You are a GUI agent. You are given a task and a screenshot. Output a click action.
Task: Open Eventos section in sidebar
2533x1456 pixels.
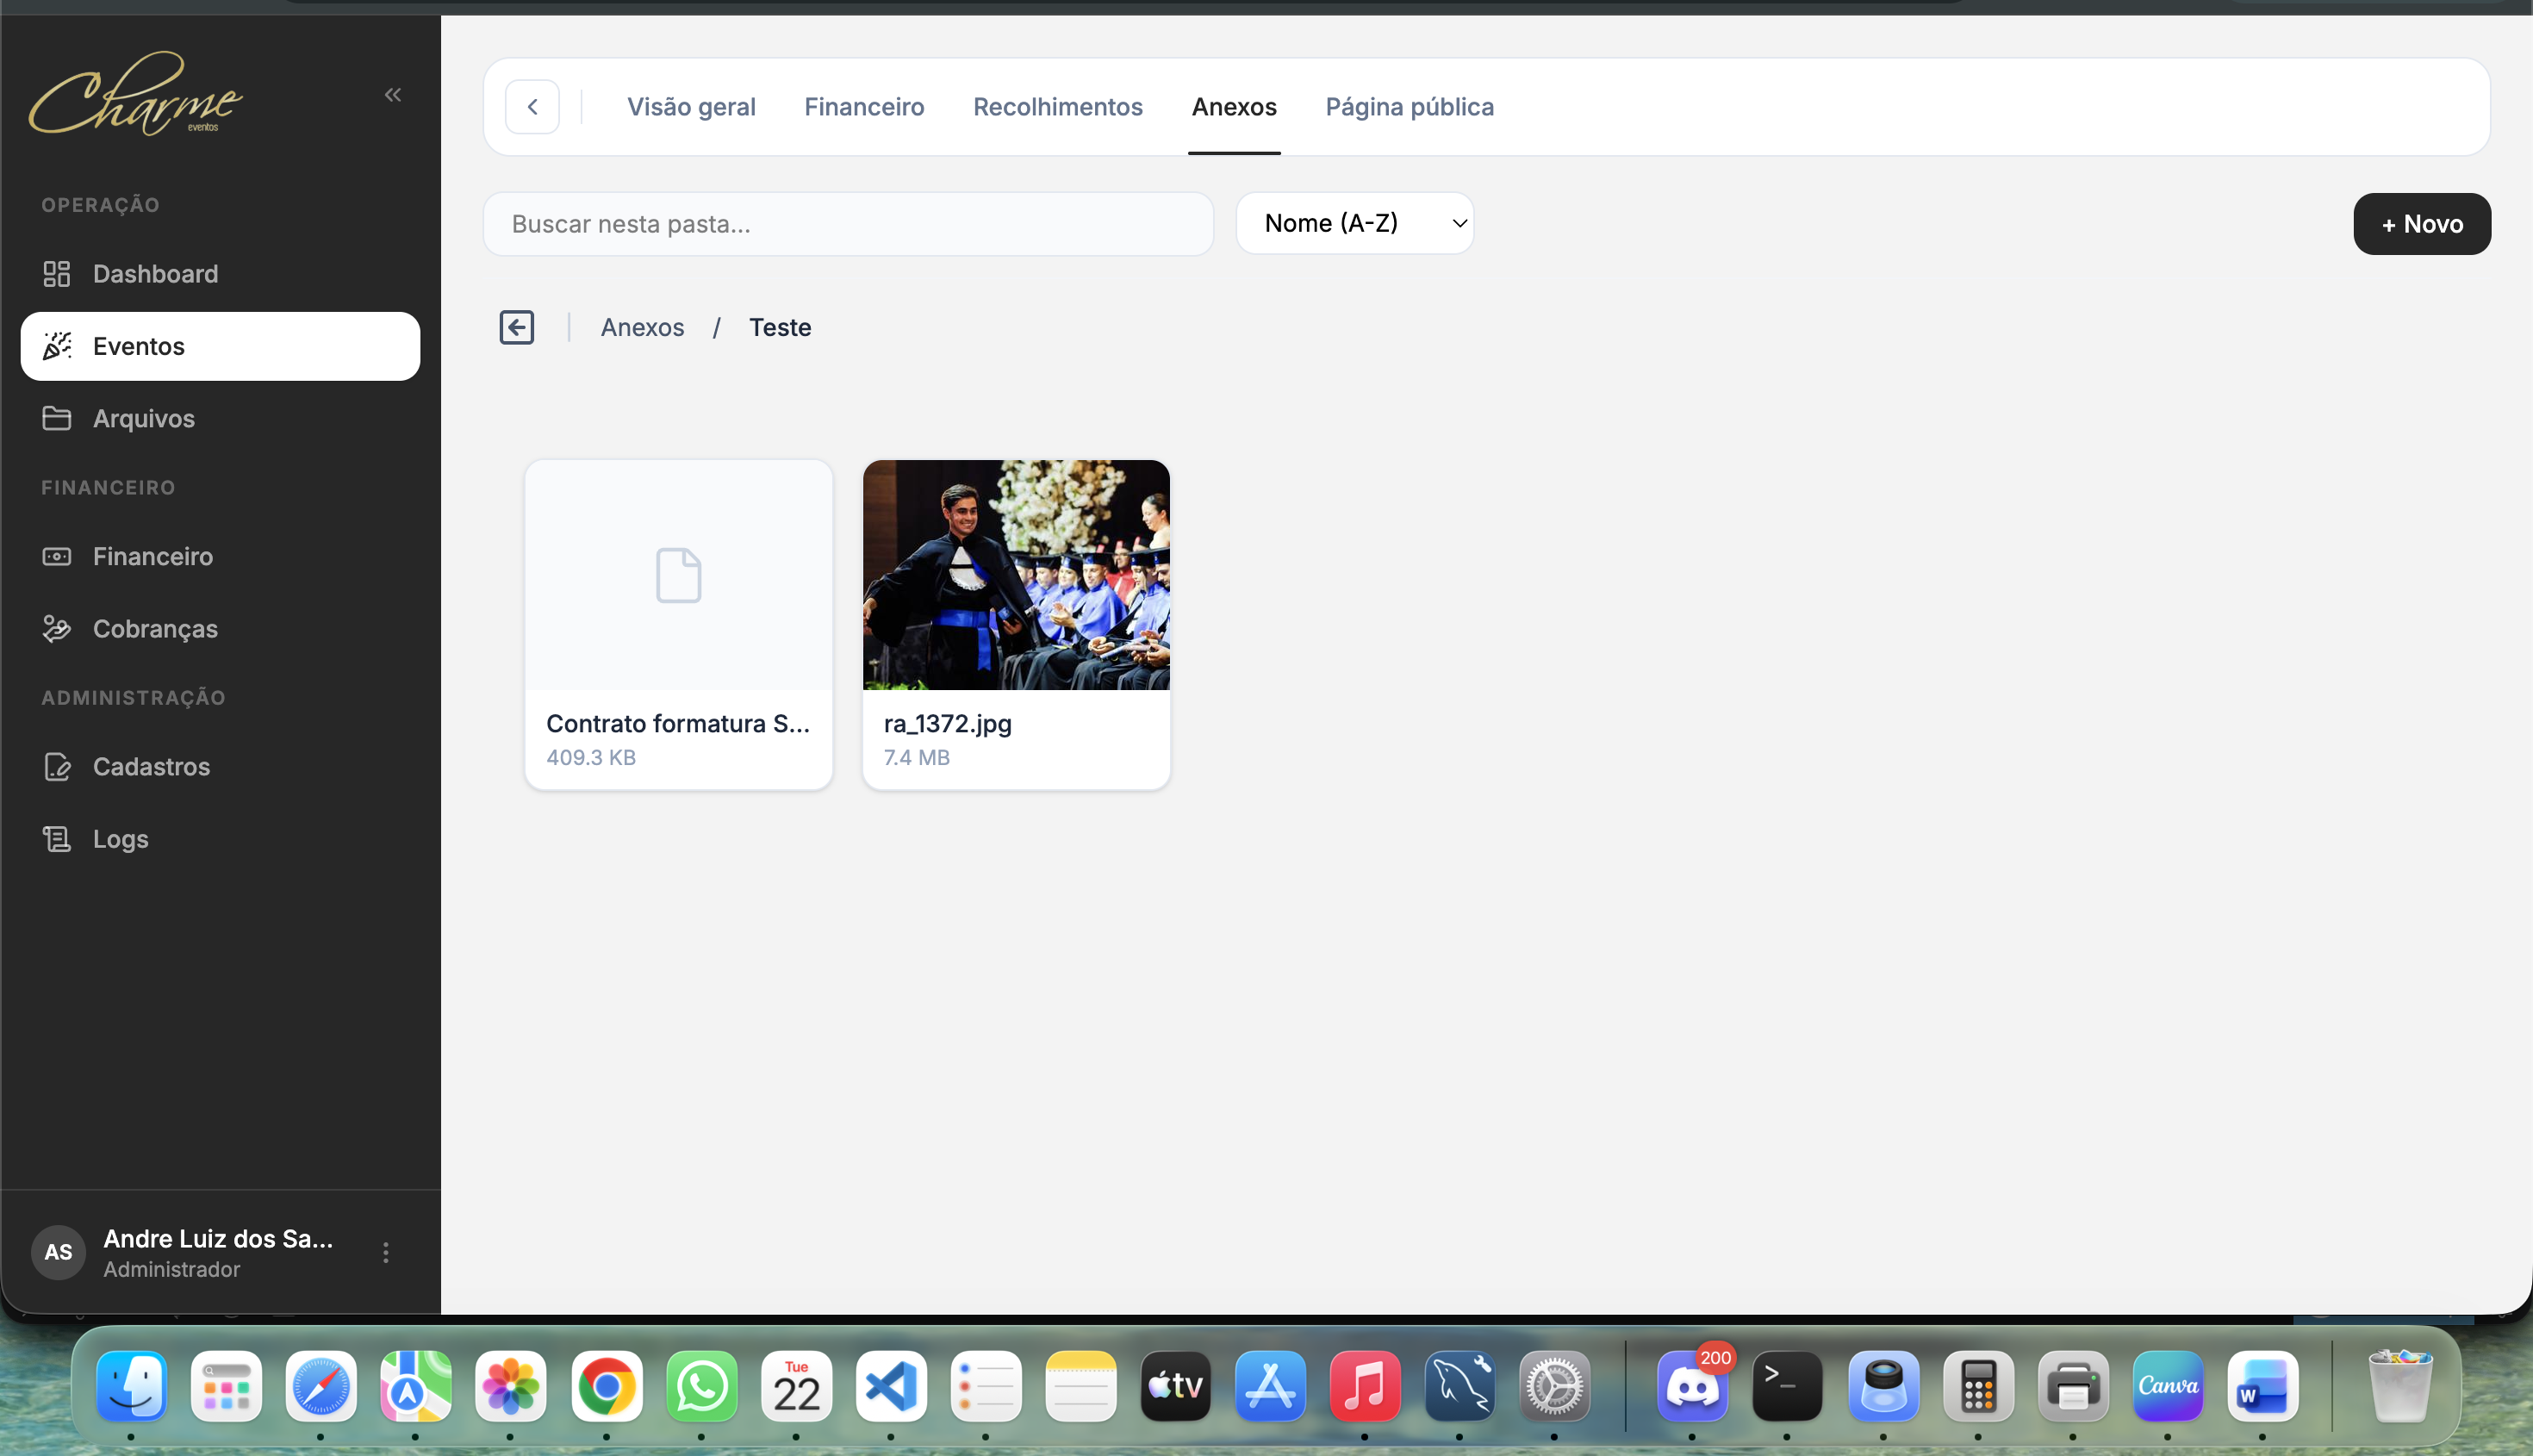coord(220,346)
